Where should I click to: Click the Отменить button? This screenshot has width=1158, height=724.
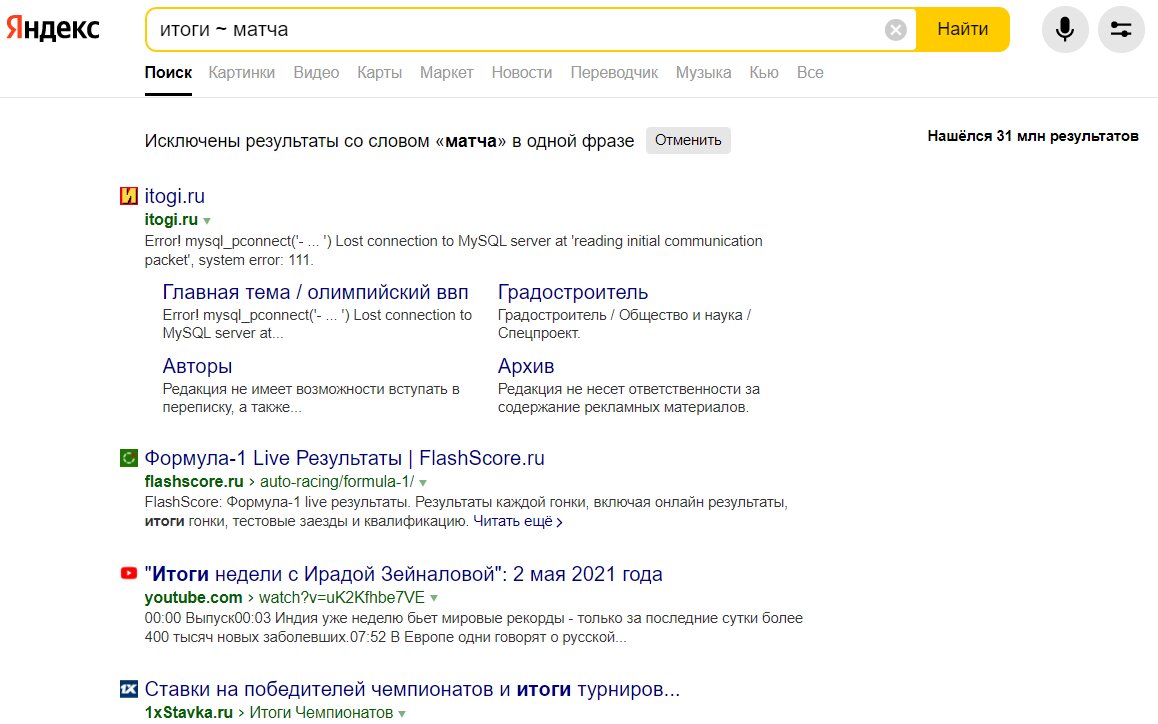(x=688, y=140)
